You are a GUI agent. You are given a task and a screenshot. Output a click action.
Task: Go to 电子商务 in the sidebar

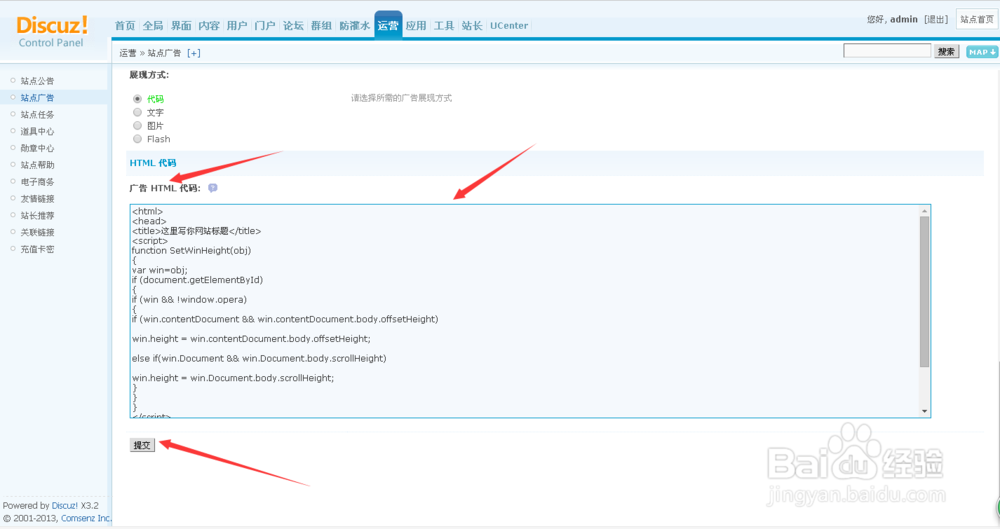[x=37, y=182]
